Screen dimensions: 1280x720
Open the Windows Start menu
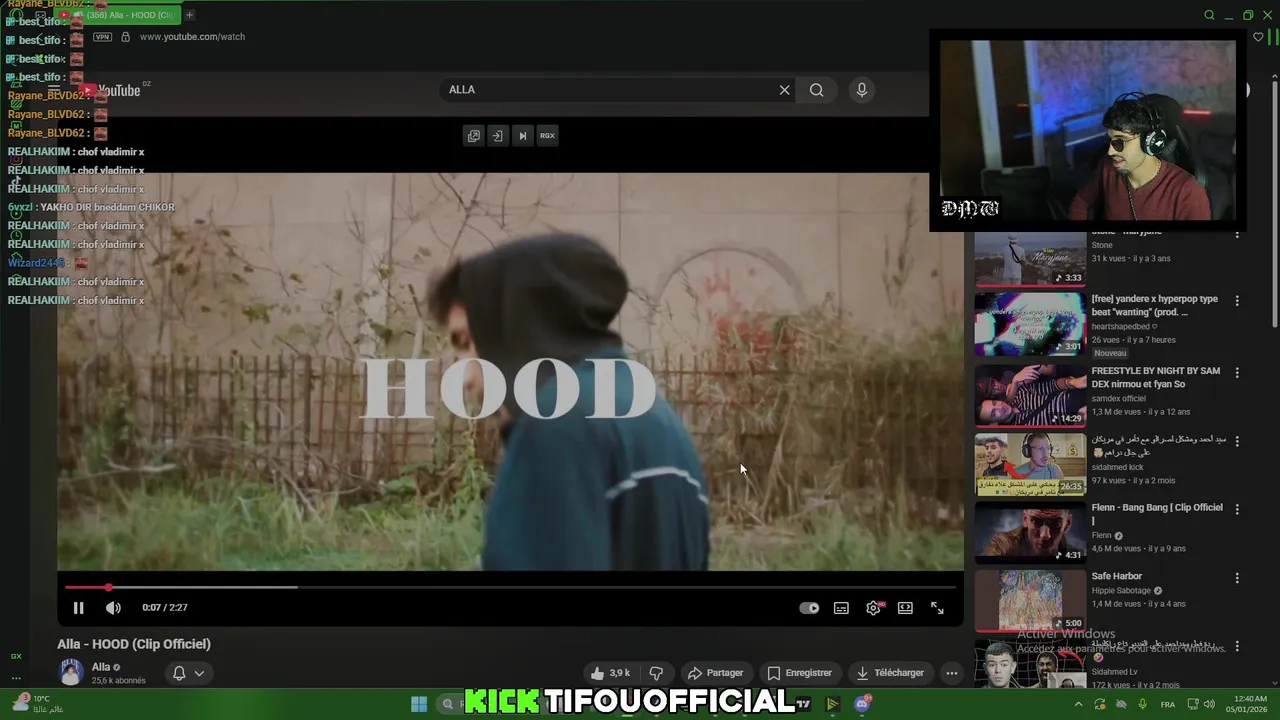click(x=419, y=704)
